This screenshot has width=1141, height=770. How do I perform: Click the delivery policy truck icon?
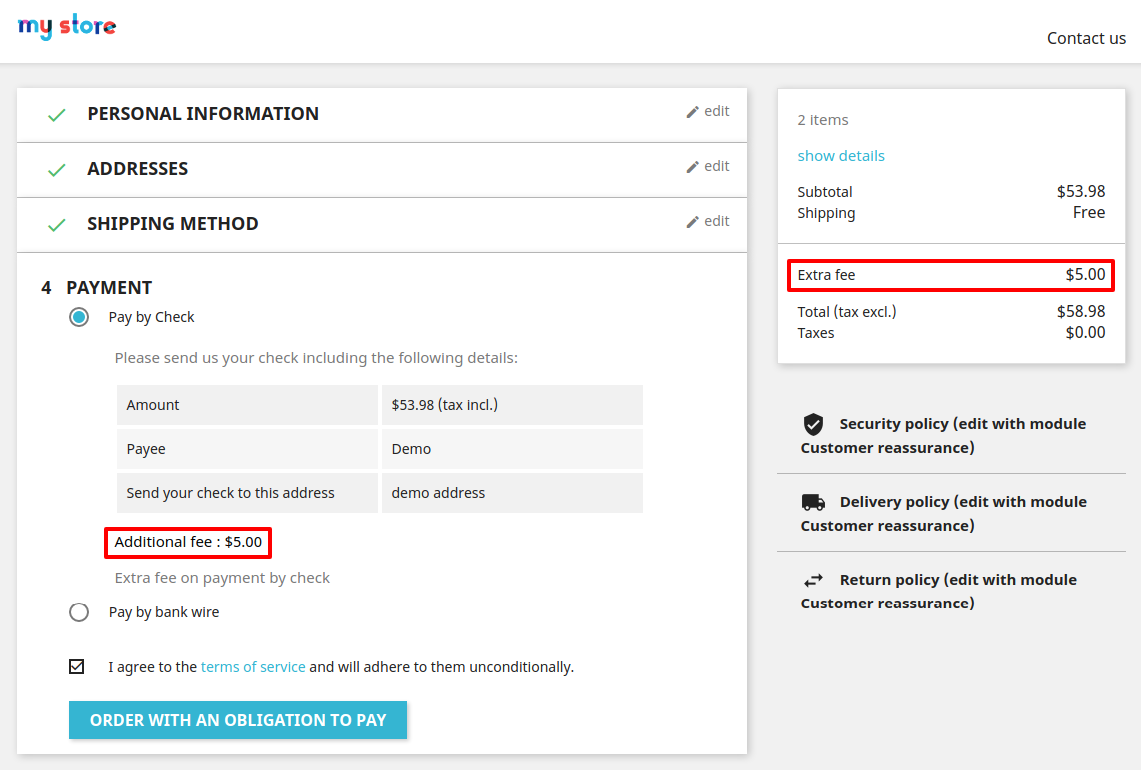[x=813, y=502]
